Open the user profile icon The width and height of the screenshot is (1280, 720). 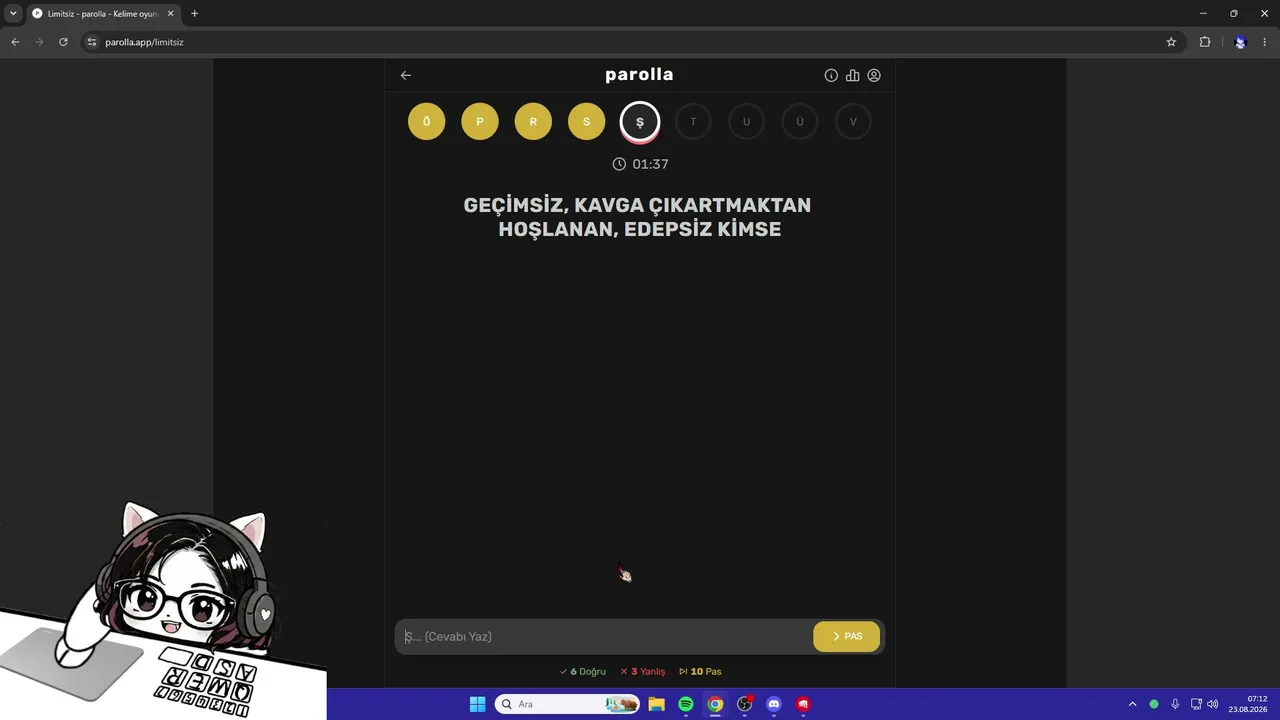coord(874,75)
